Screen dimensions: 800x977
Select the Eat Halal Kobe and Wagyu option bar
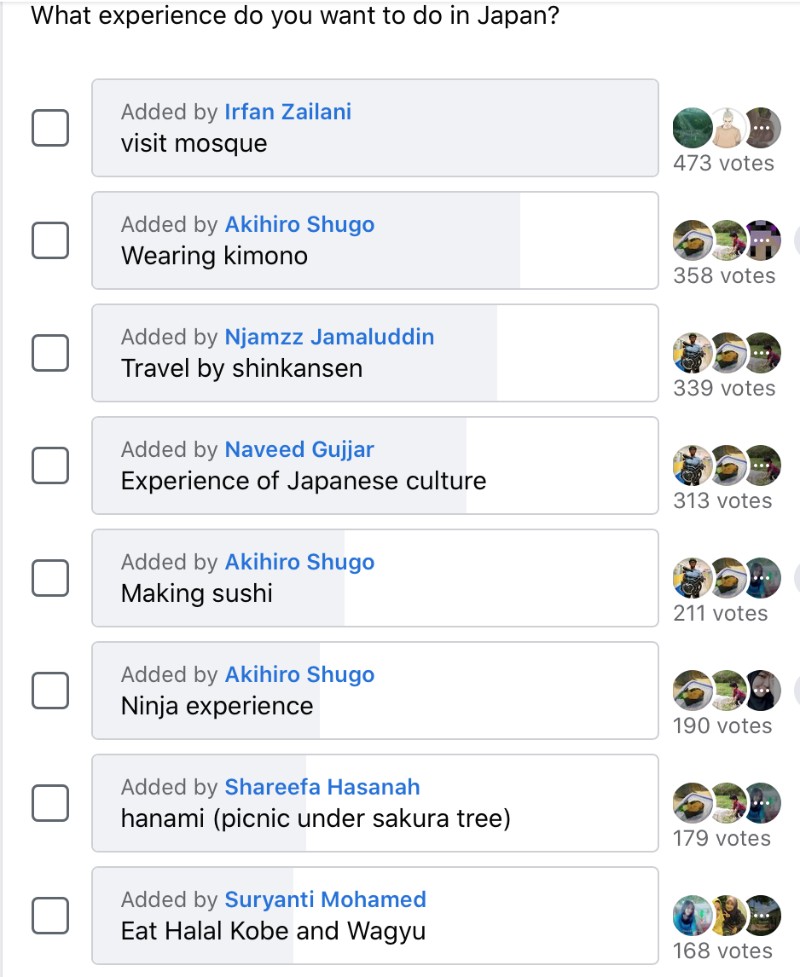[x=375, y=915]
